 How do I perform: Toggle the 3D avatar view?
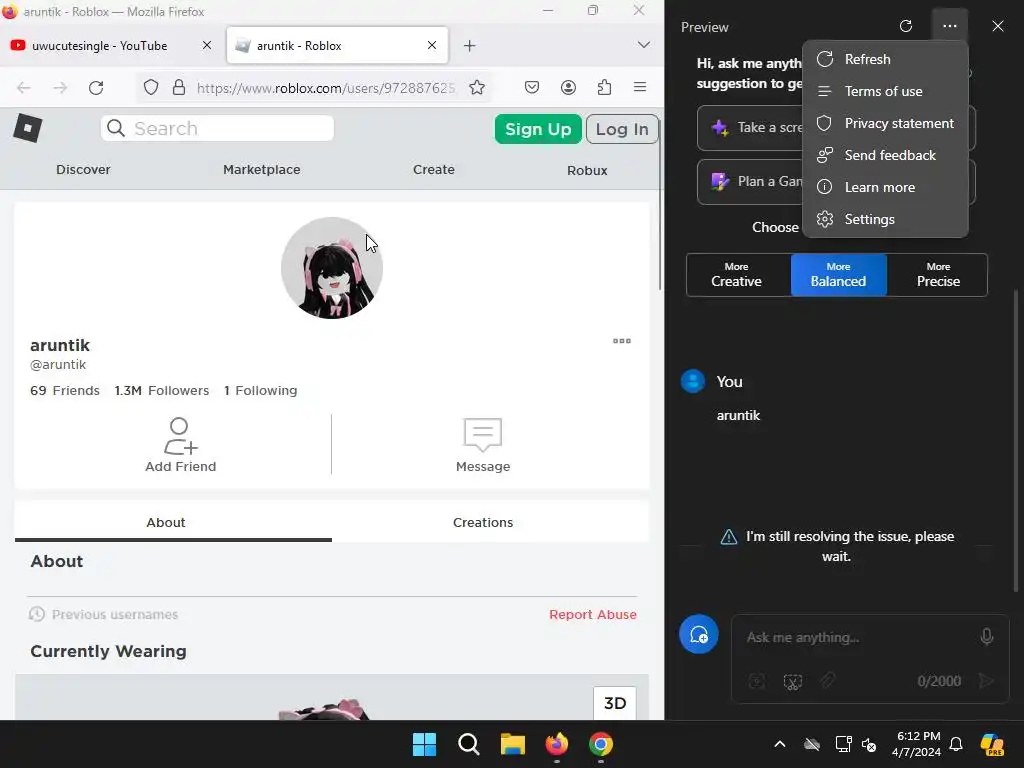tap(615, 703)
